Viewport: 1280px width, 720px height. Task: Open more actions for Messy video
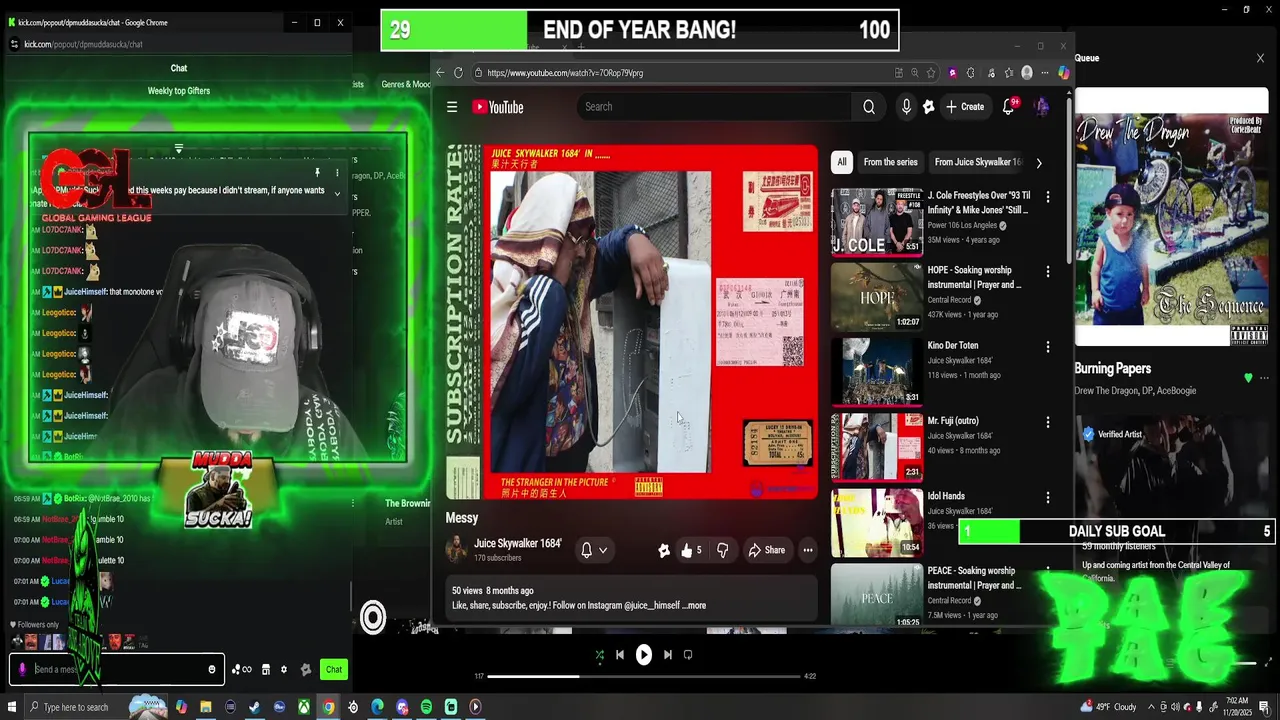[x=808, y=550]
